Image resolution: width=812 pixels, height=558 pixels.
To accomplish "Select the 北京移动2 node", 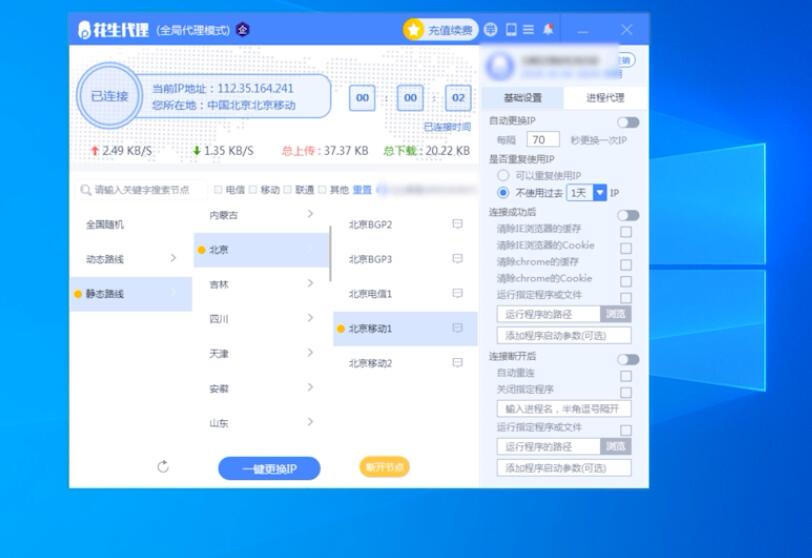I will pyautogui.click(x=405, y=363).
